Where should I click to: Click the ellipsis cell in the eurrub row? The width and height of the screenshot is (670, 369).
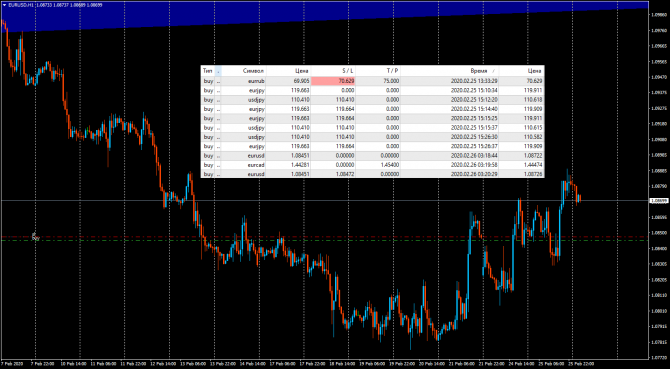218,81
